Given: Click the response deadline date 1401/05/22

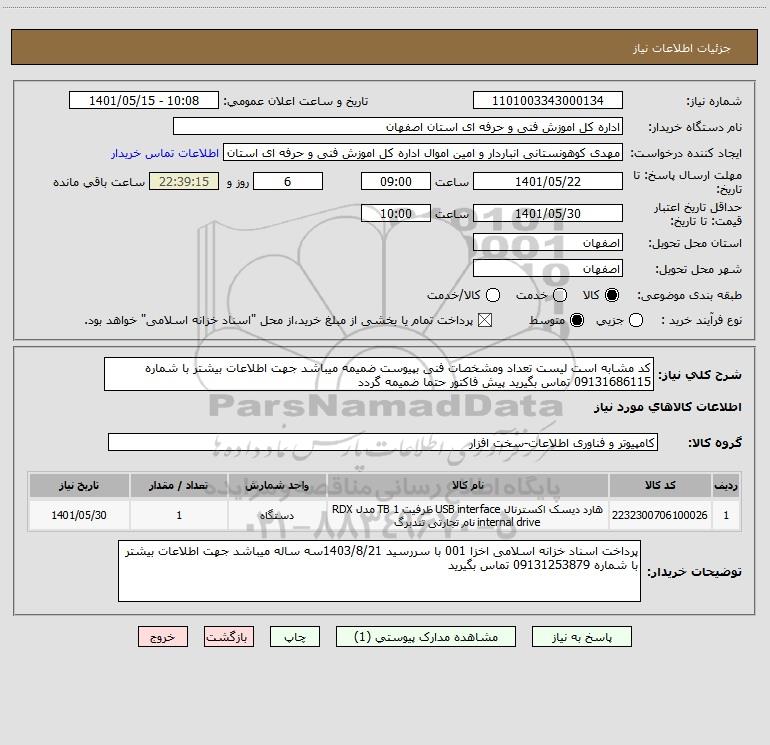Looking at the screenshot, I should pyautogui.click(x=548, y=182).
